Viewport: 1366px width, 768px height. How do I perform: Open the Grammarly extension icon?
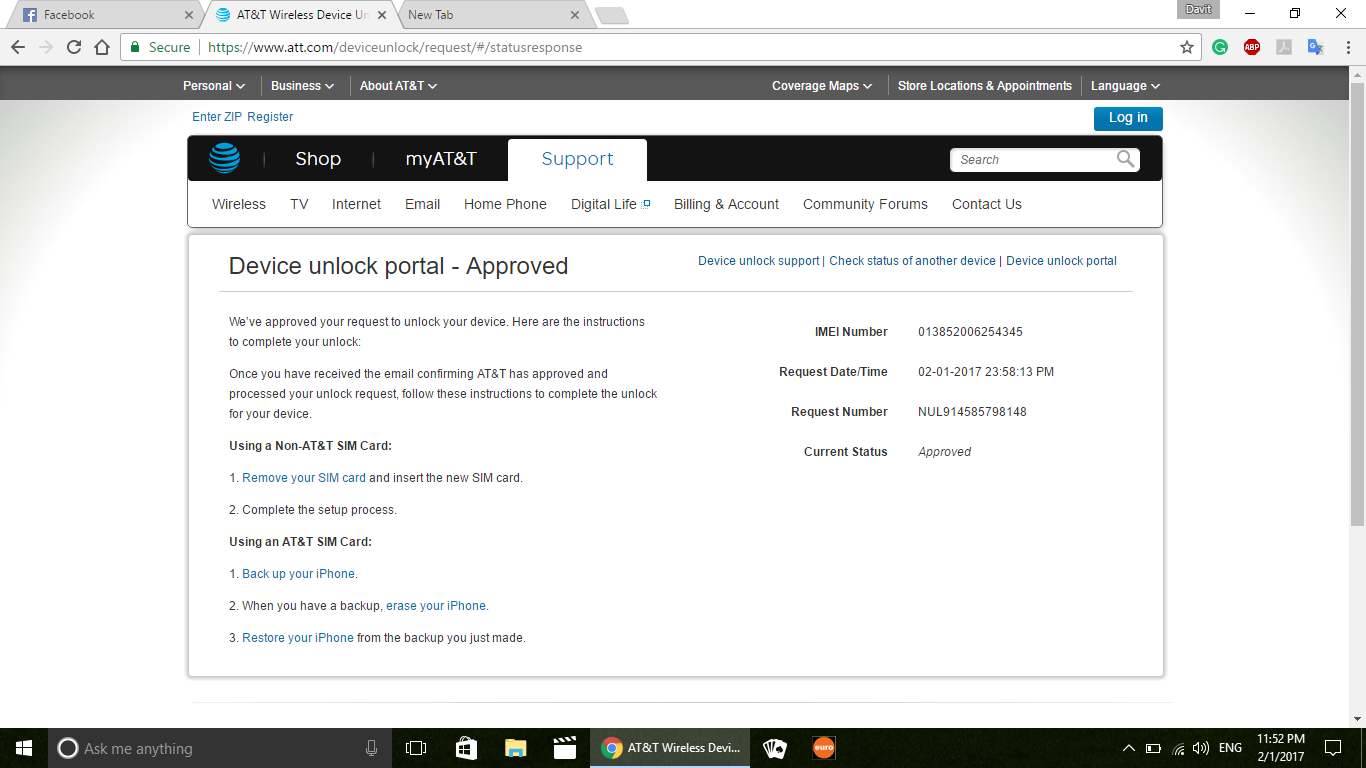click(x=1220, y=47)
